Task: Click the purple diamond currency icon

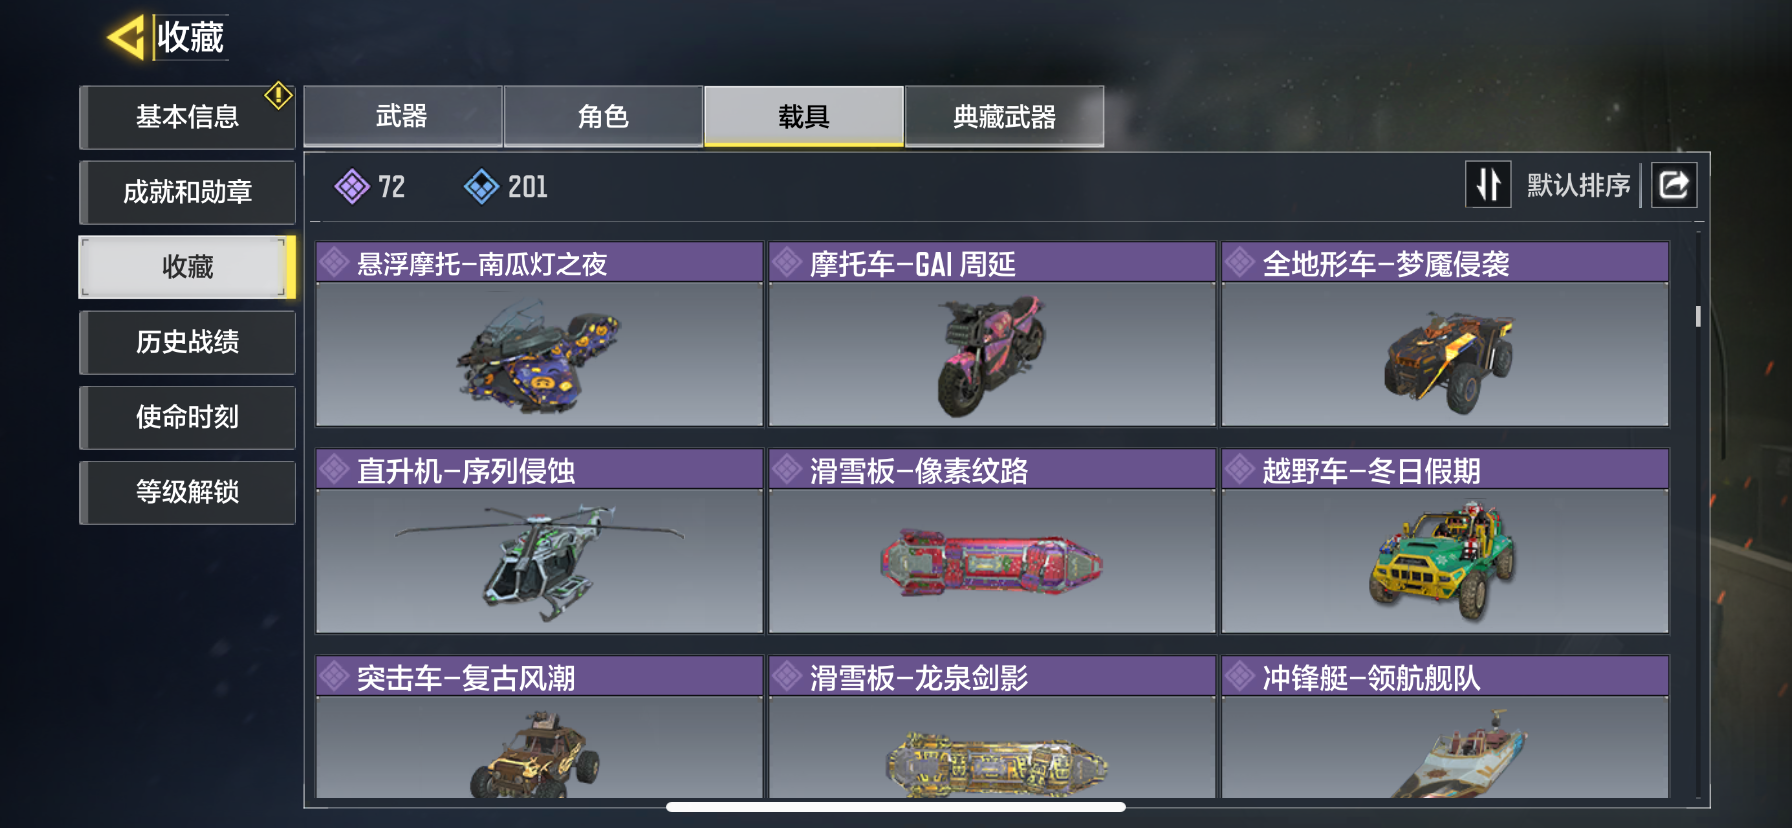Action: (x=352, y=186)
